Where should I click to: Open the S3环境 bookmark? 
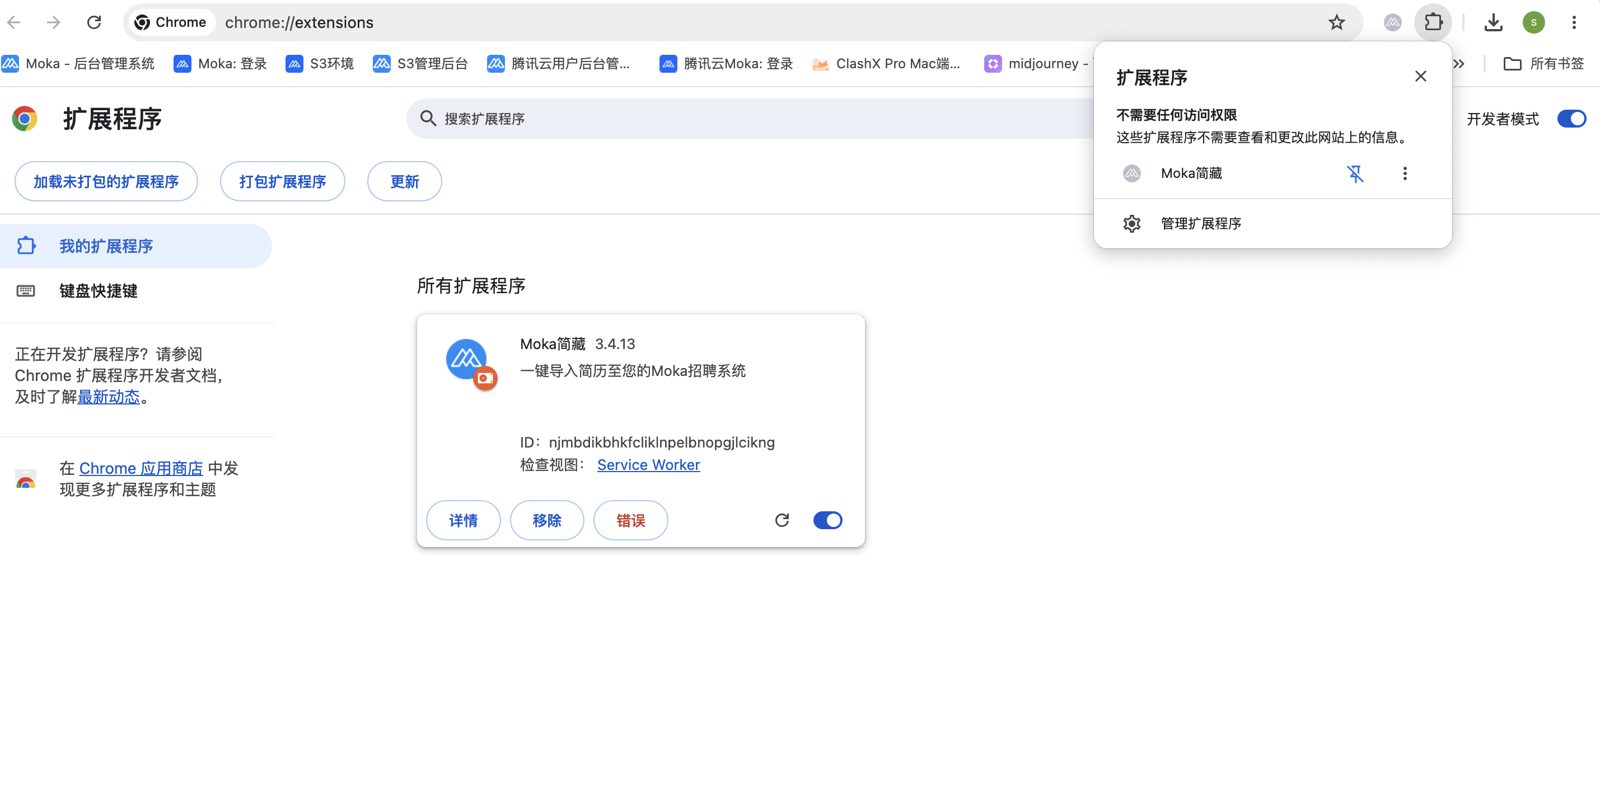pyautogui.click(x=320, y=63)
